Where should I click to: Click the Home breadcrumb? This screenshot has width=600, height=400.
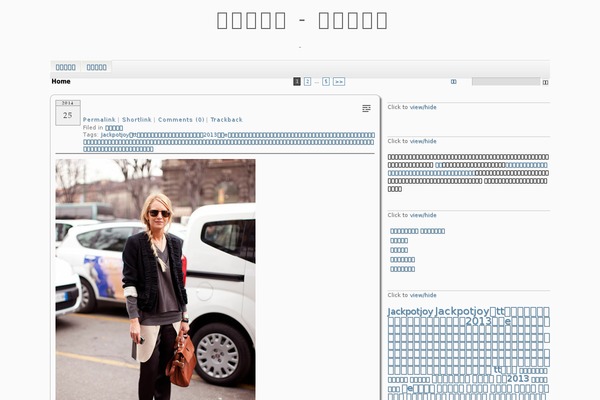coord(61,81)
